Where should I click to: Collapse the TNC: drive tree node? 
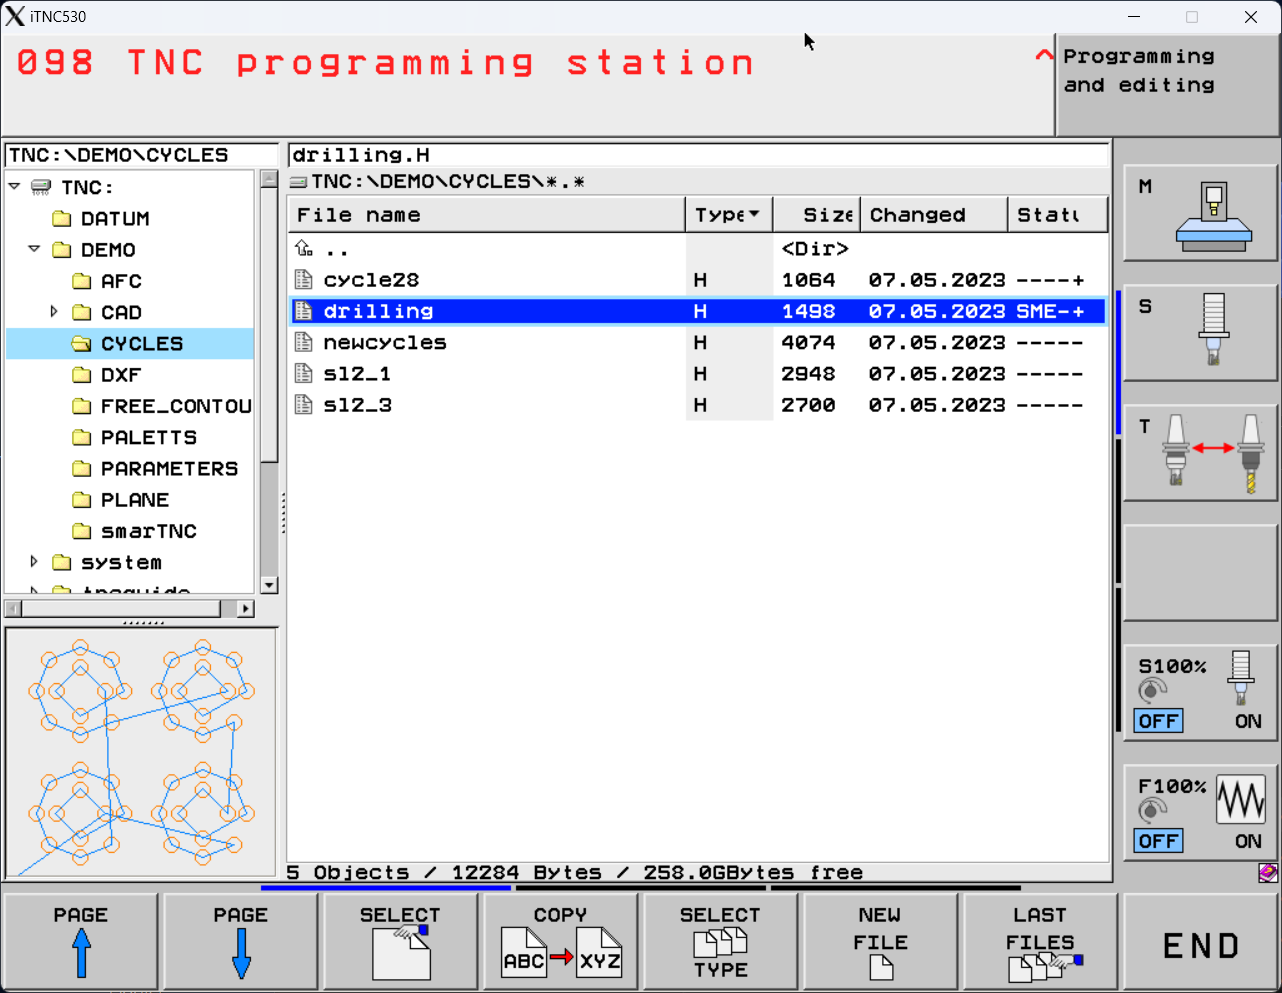14,186
